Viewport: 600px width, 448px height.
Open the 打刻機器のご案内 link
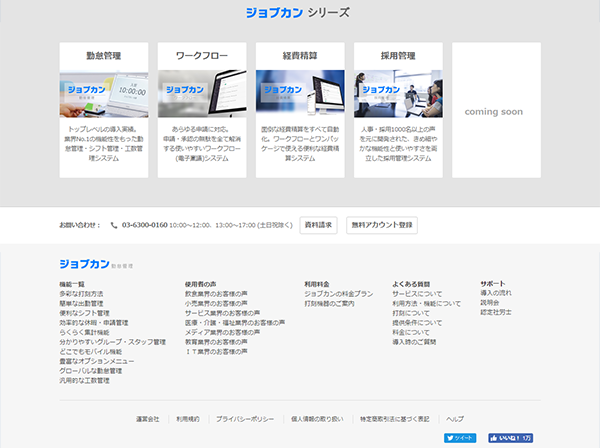click(x=329, y=303)
